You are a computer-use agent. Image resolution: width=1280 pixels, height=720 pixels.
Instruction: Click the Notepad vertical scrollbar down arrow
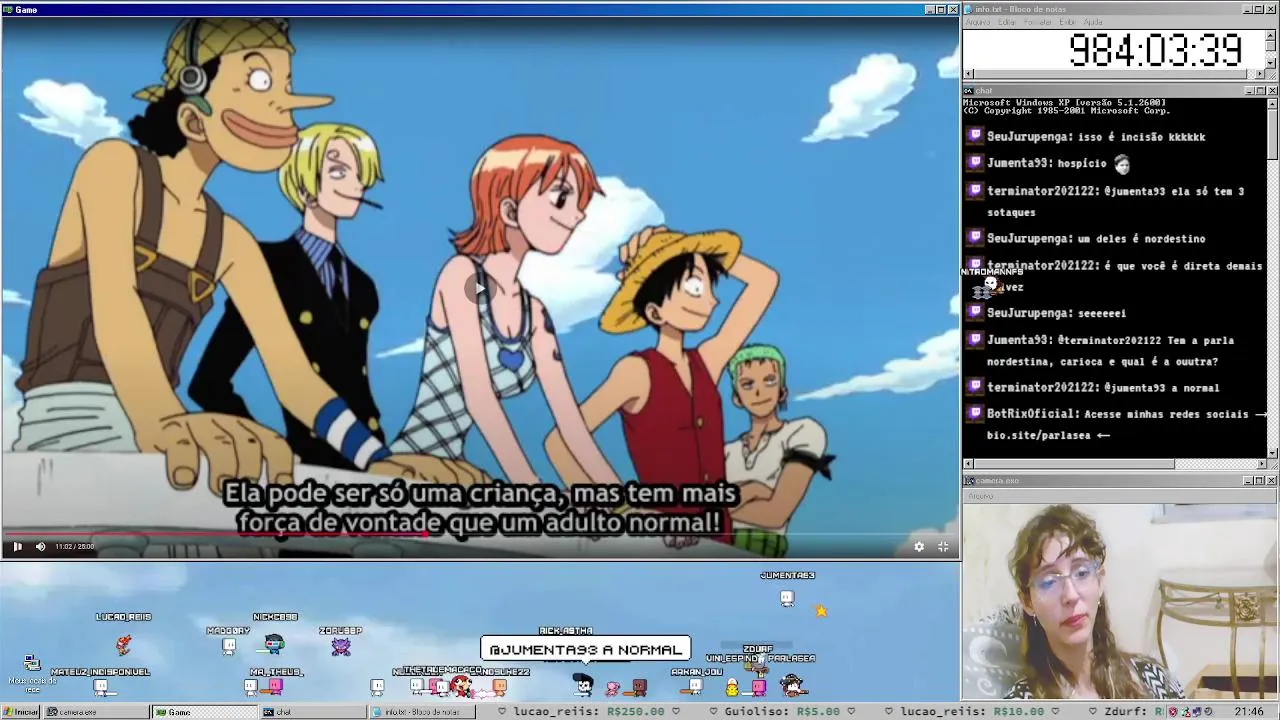click(x=1272, y=63)
